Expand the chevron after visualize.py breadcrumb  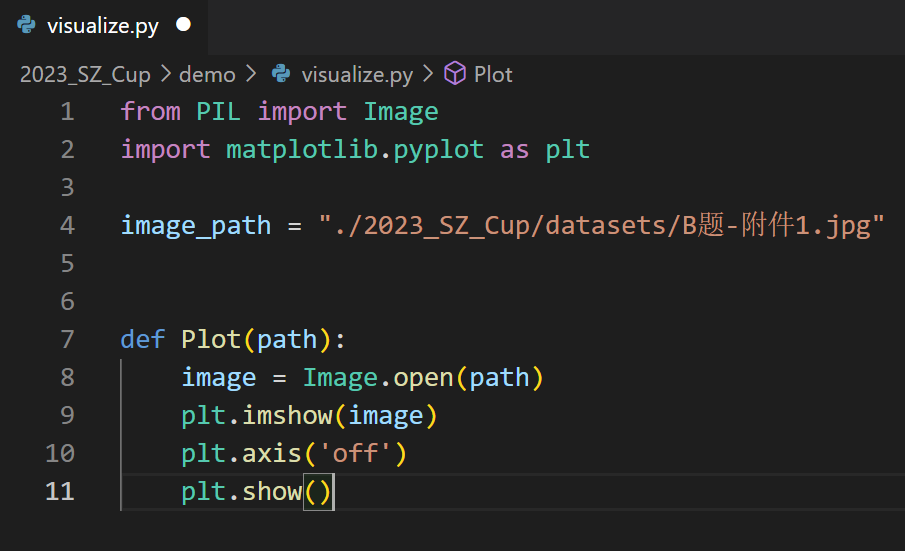(428, 73)
